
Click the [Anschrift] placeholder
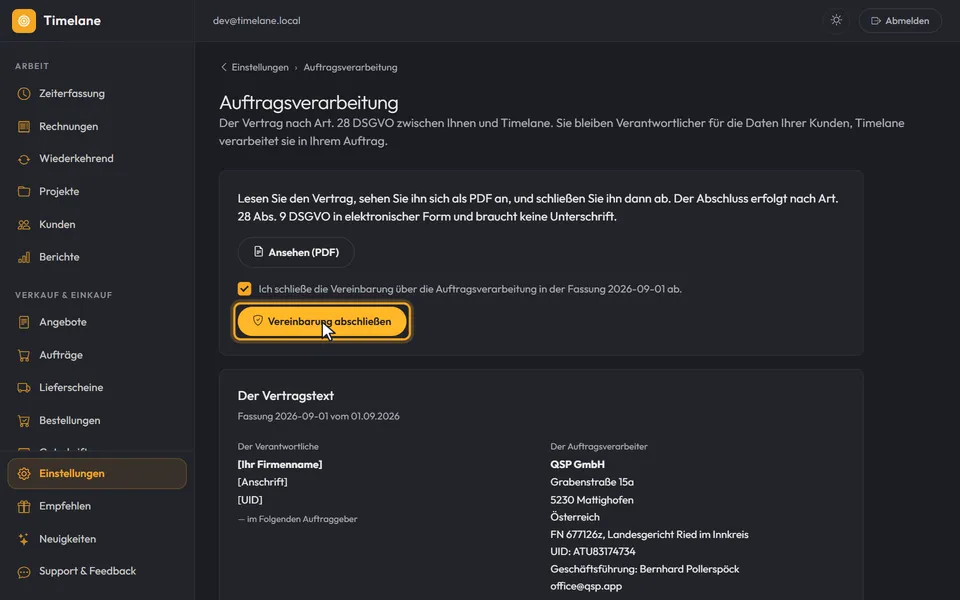coord(262,482)
